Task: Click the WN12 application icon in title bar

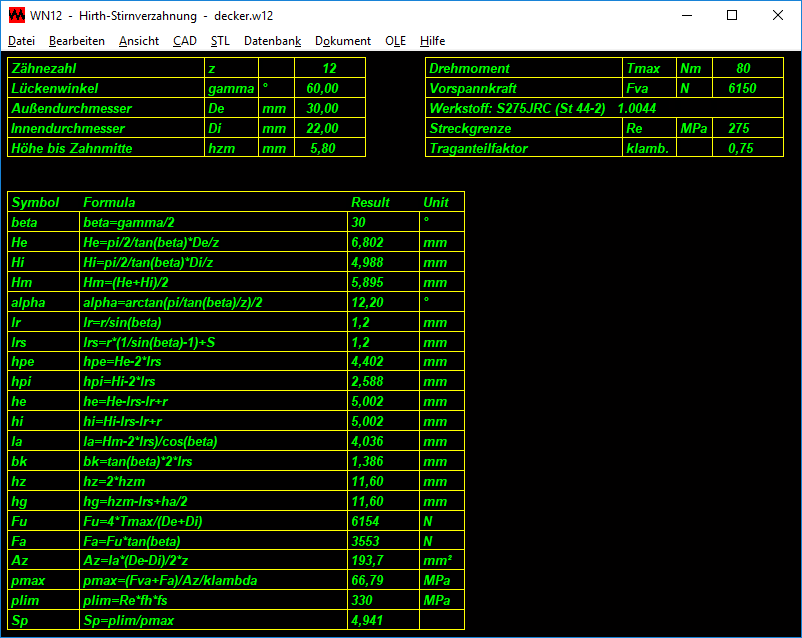Action: 16,16
